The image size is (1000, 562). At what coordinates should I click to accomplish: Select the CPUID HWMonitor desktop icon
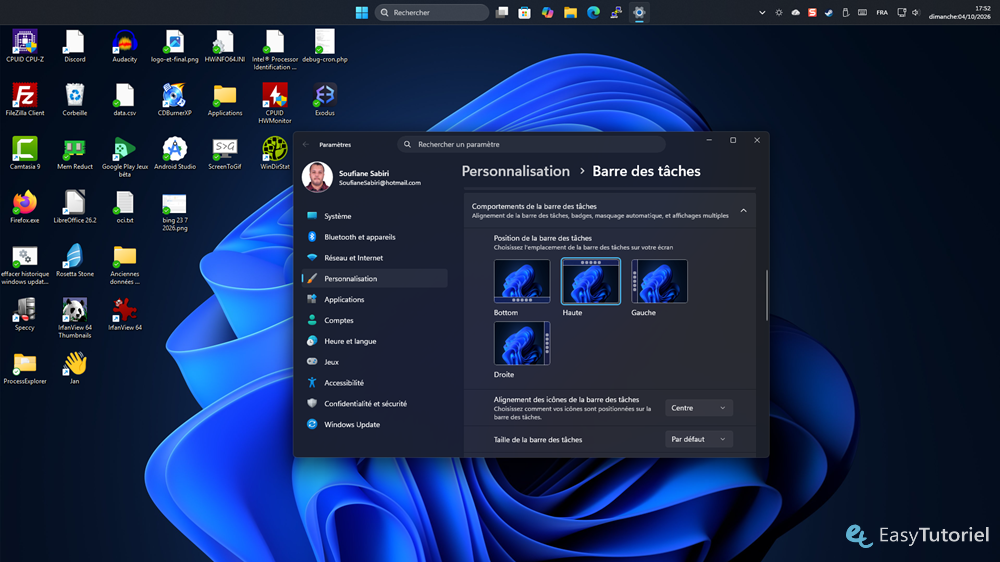(x=274, y=103)
